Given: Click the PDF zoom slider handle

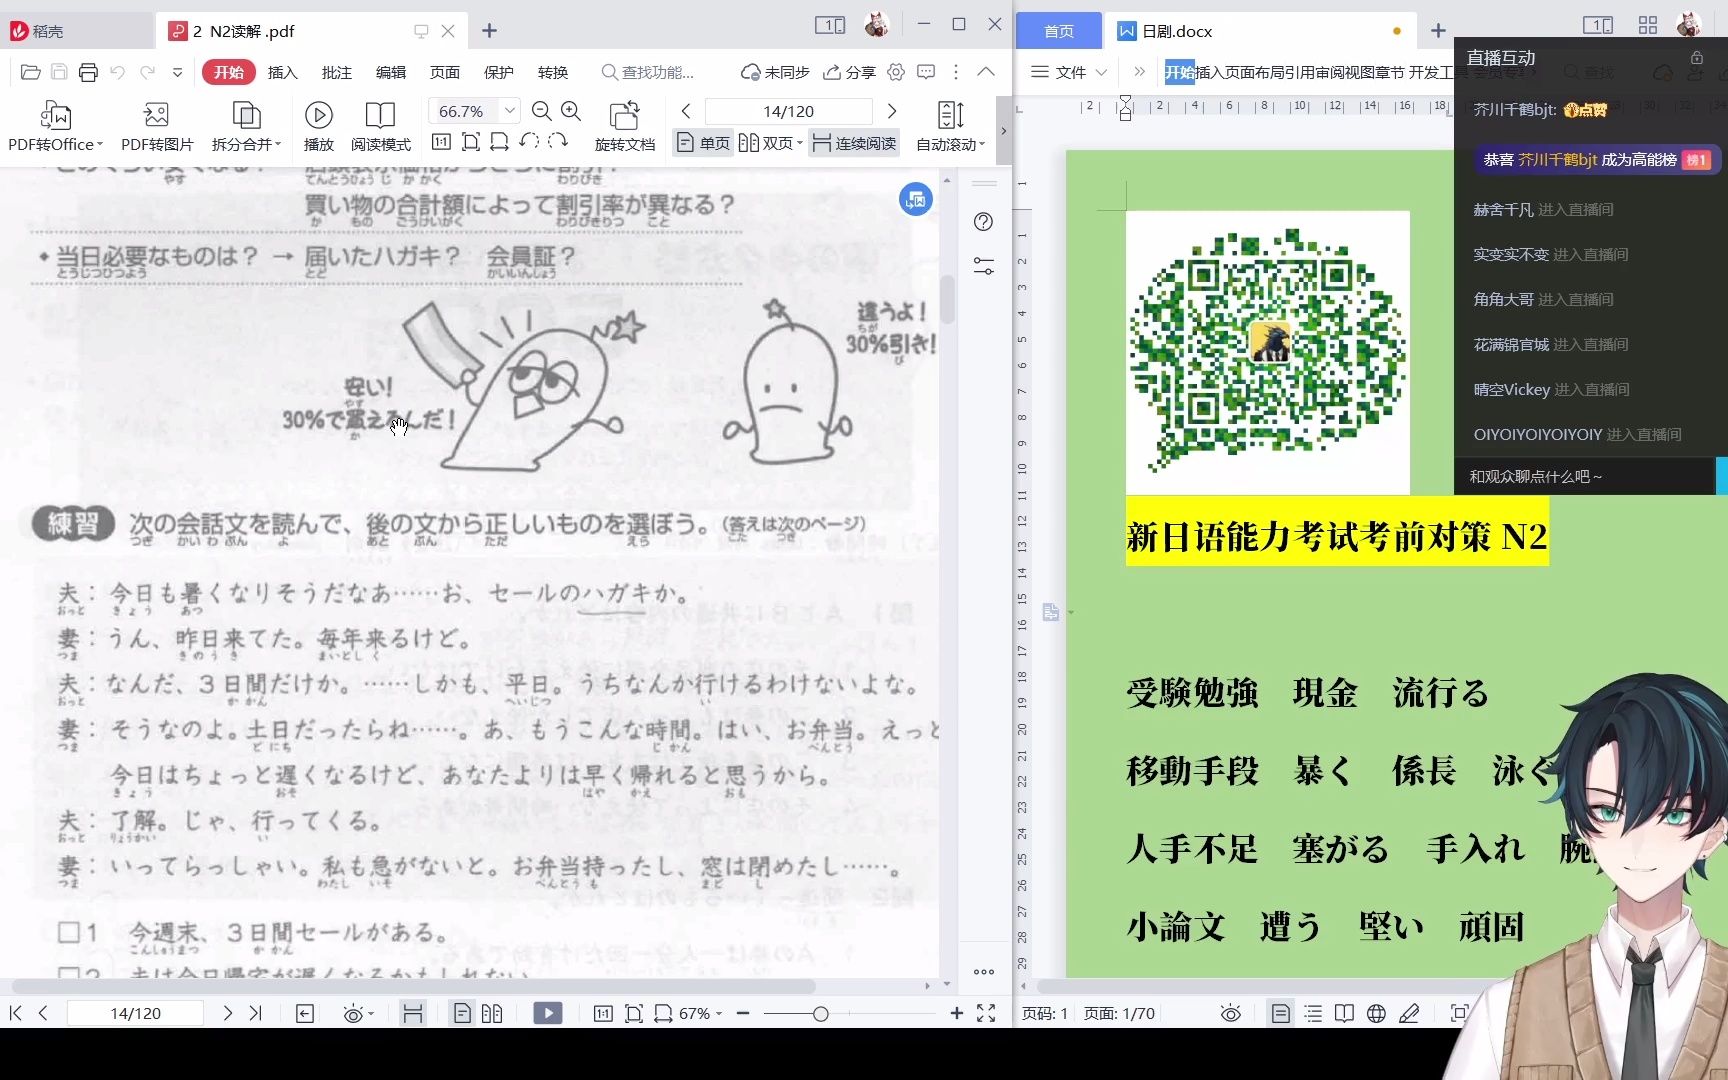Looking at the screenshot, I should (x=820, y=1014).
